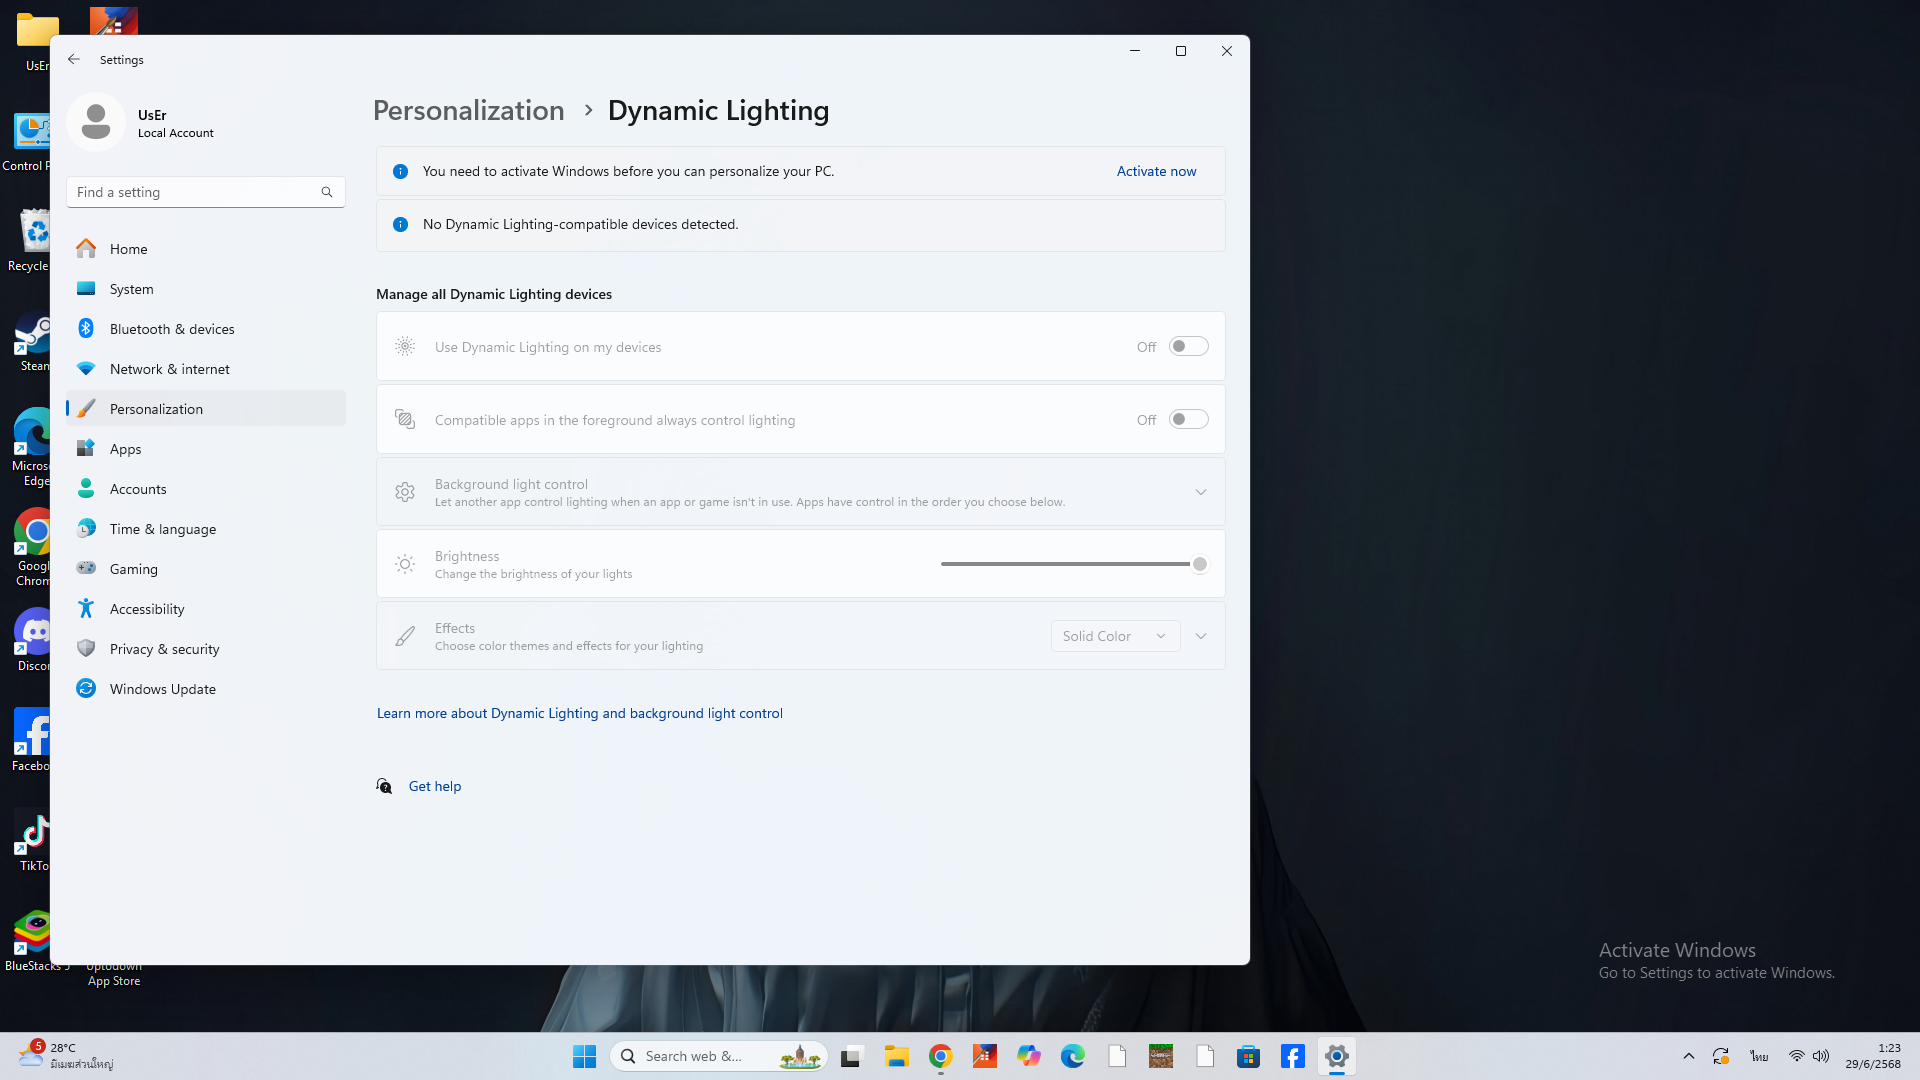Click the Home house icon in sidebar
Viewport: 1920px width, 1080px height.
pyautogui.click(x=86, y=248)
